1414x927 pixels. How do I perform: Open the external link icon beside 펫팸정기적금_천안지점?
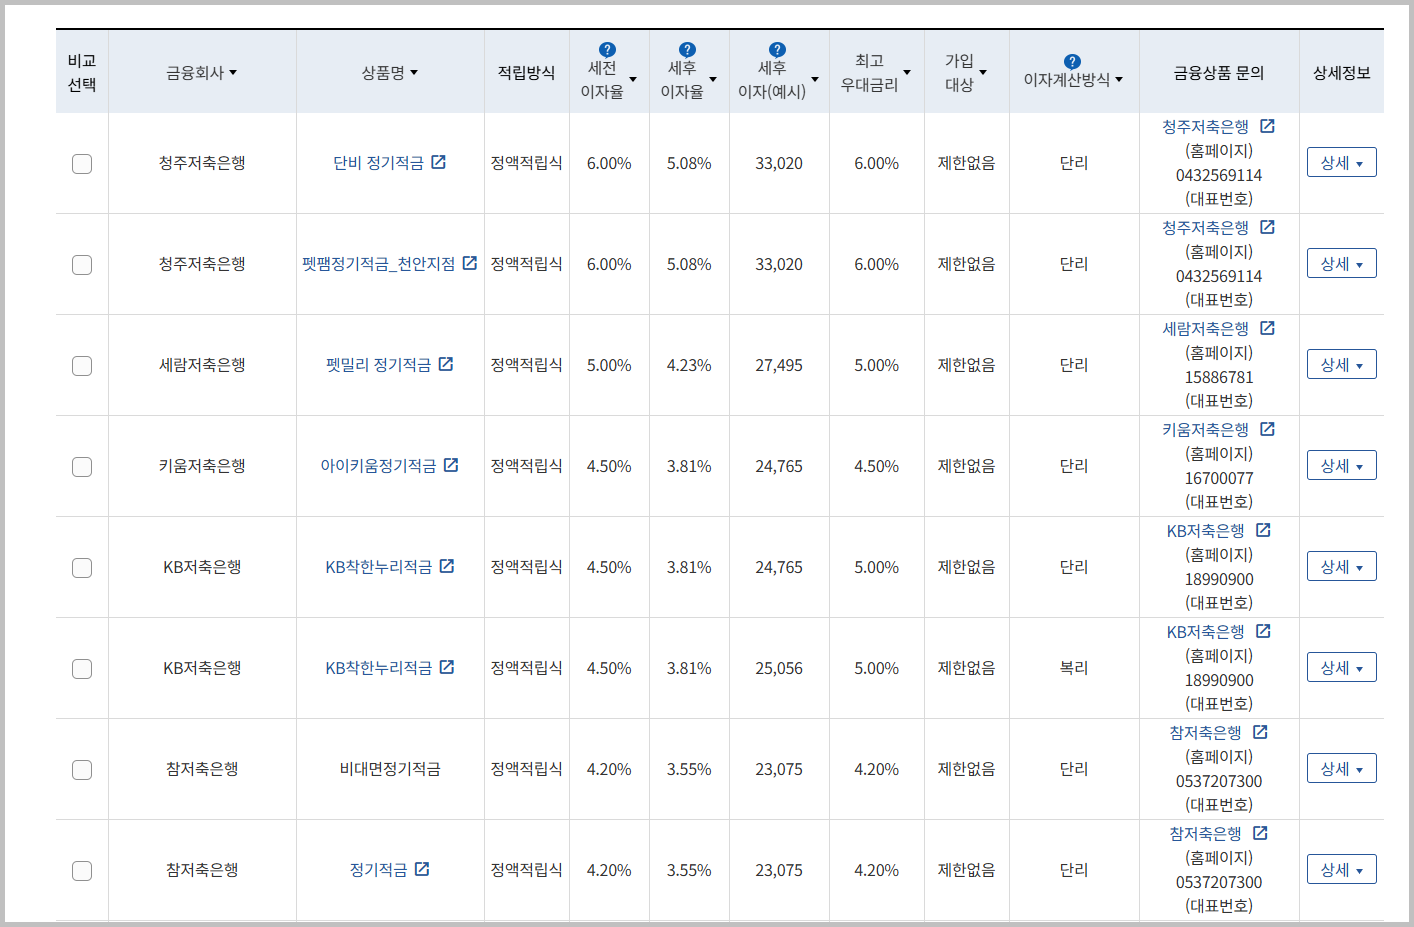[x=469, y=263]
